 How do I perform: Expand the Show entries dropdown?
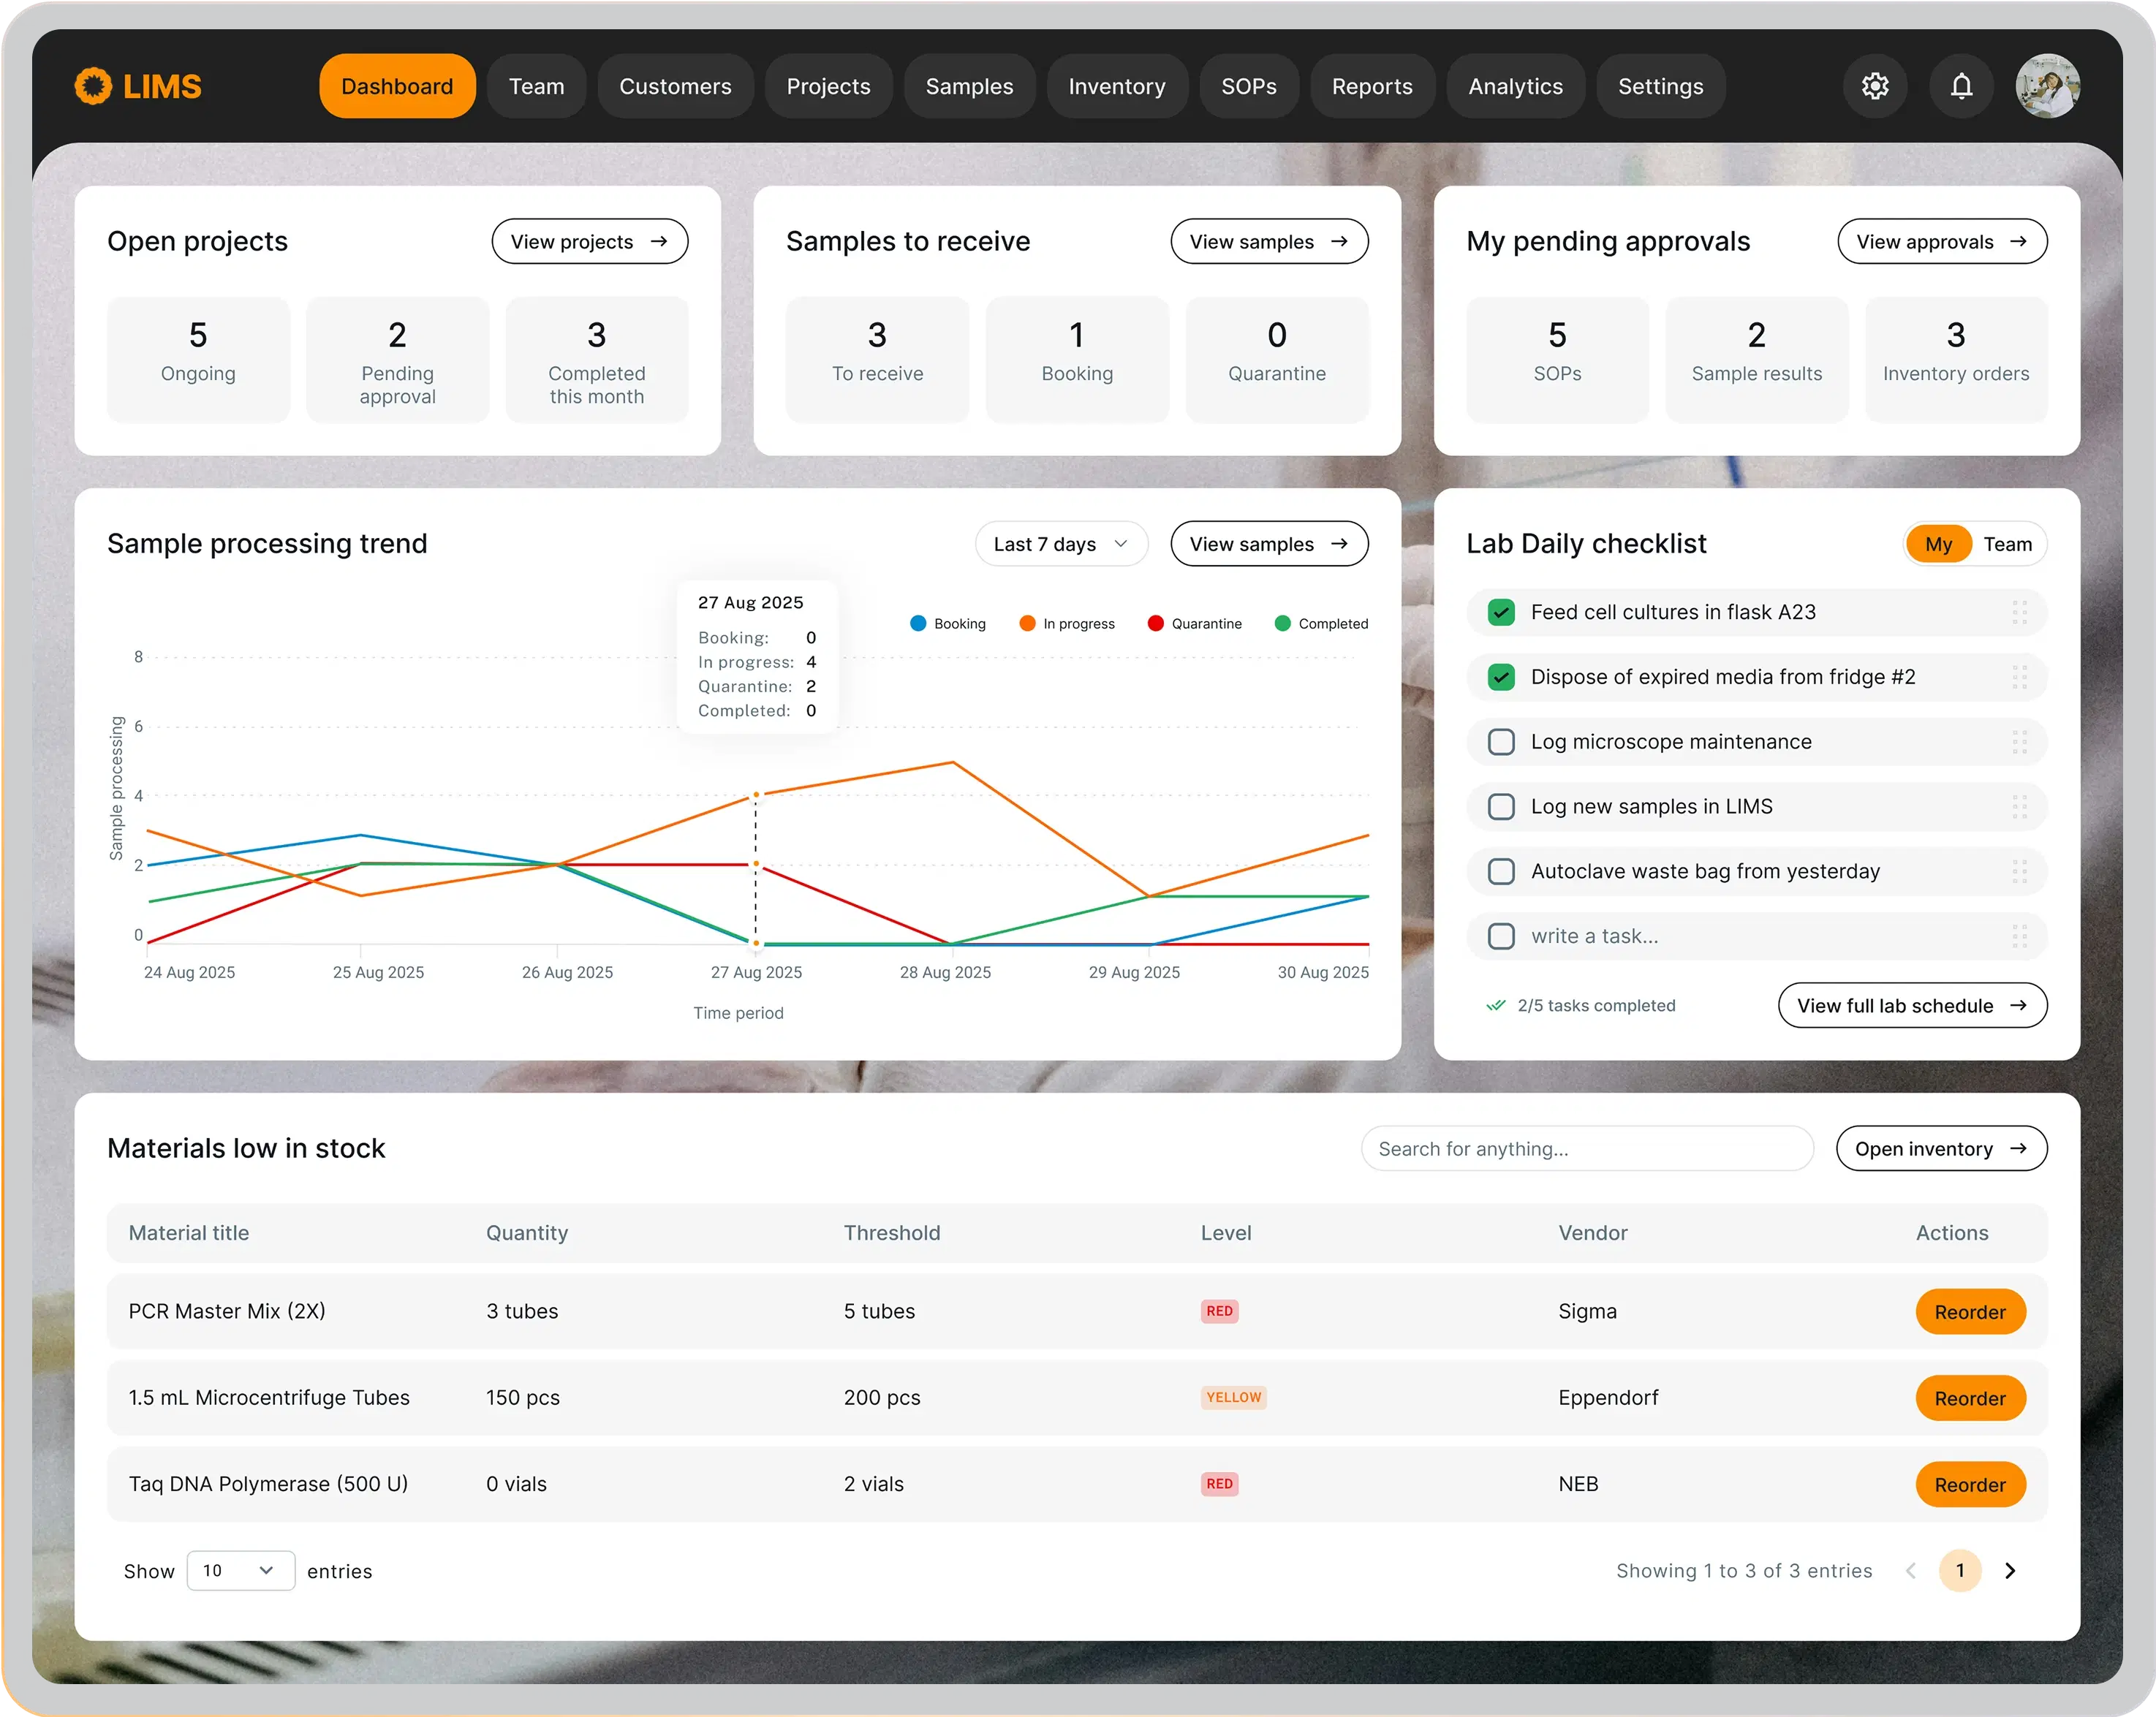click(x=240, y=1571)
